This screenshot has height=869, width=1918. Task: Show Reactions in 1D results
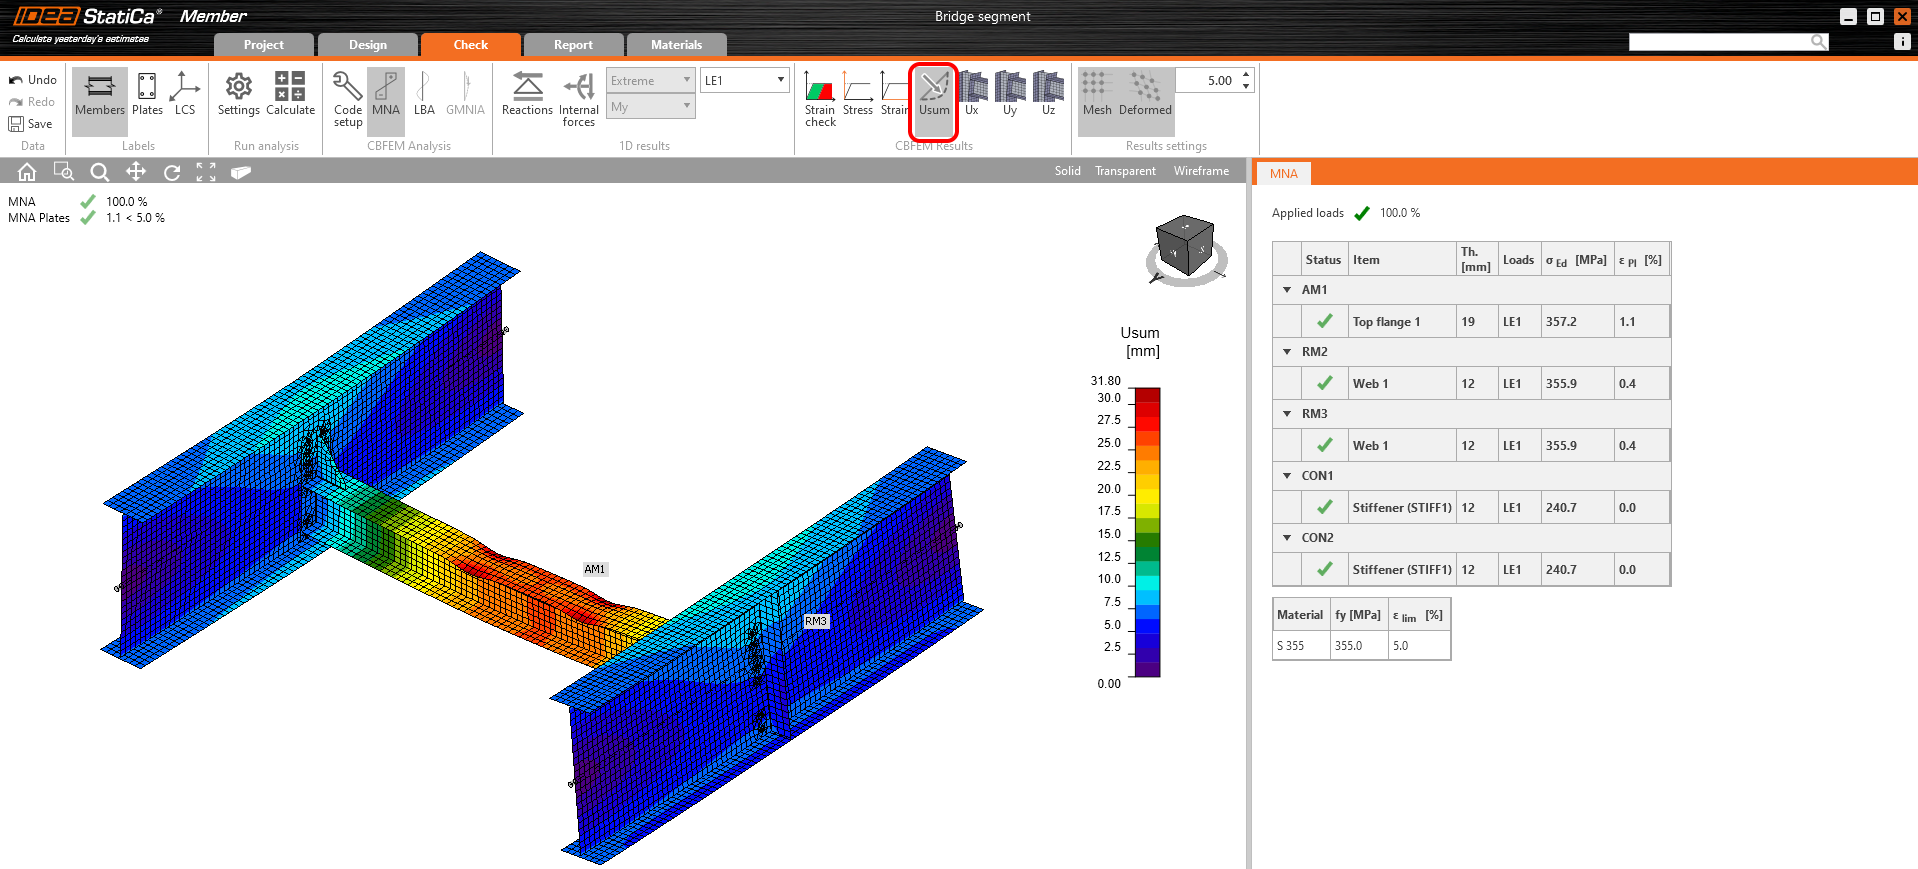click(527, 94)
